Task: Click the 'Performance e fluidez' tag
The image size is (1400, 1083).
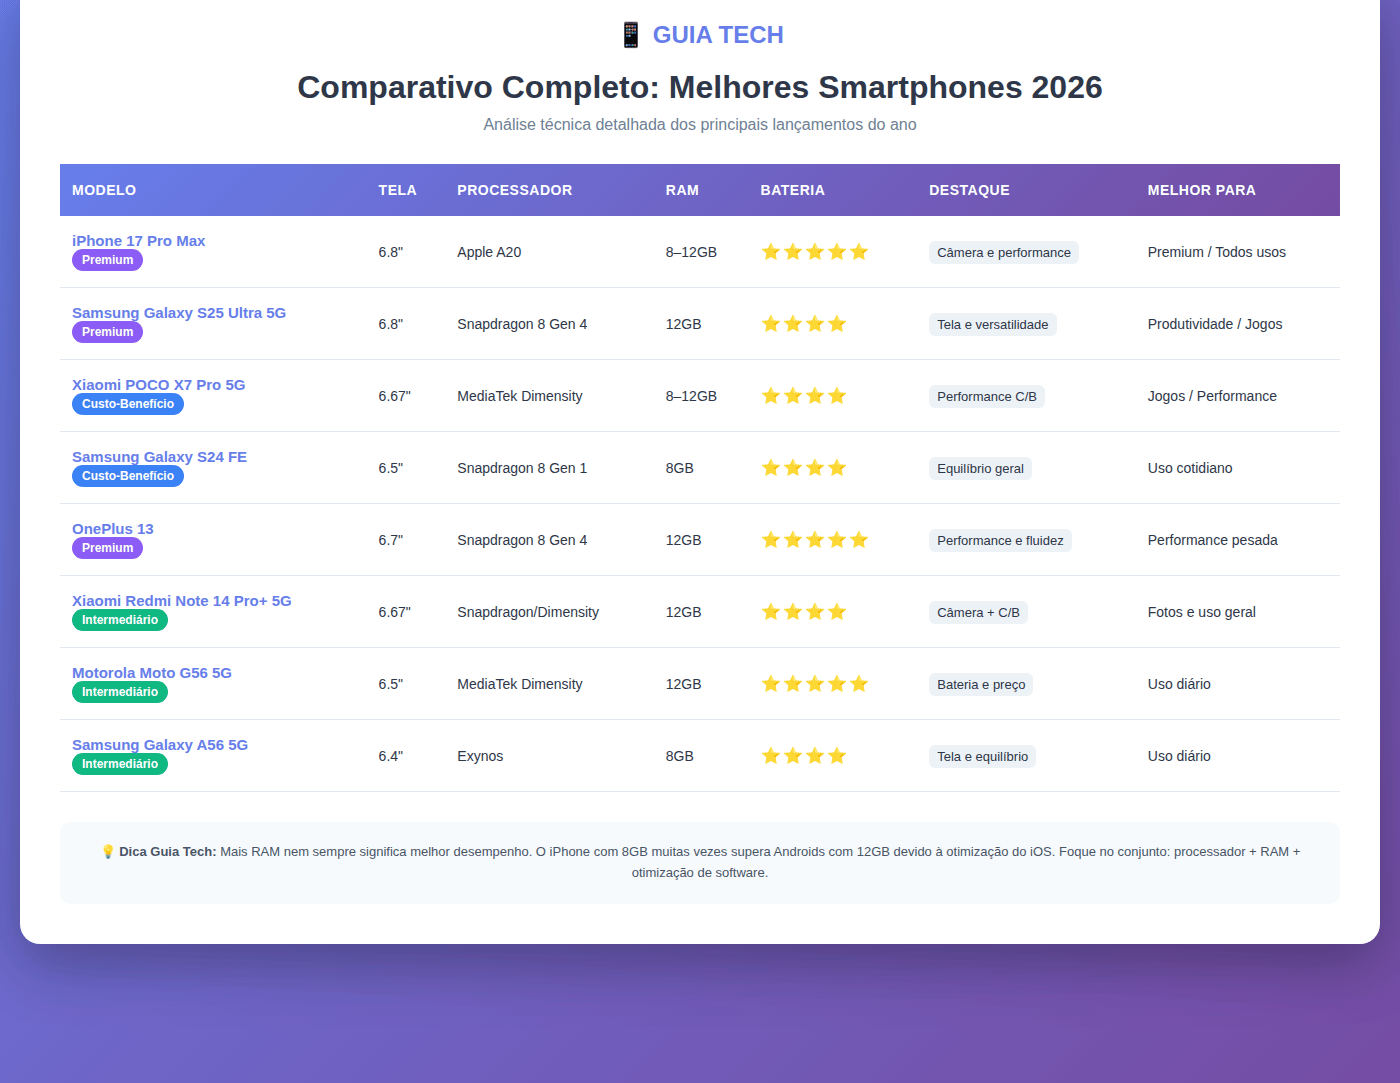Action: tap(1000, 541)
